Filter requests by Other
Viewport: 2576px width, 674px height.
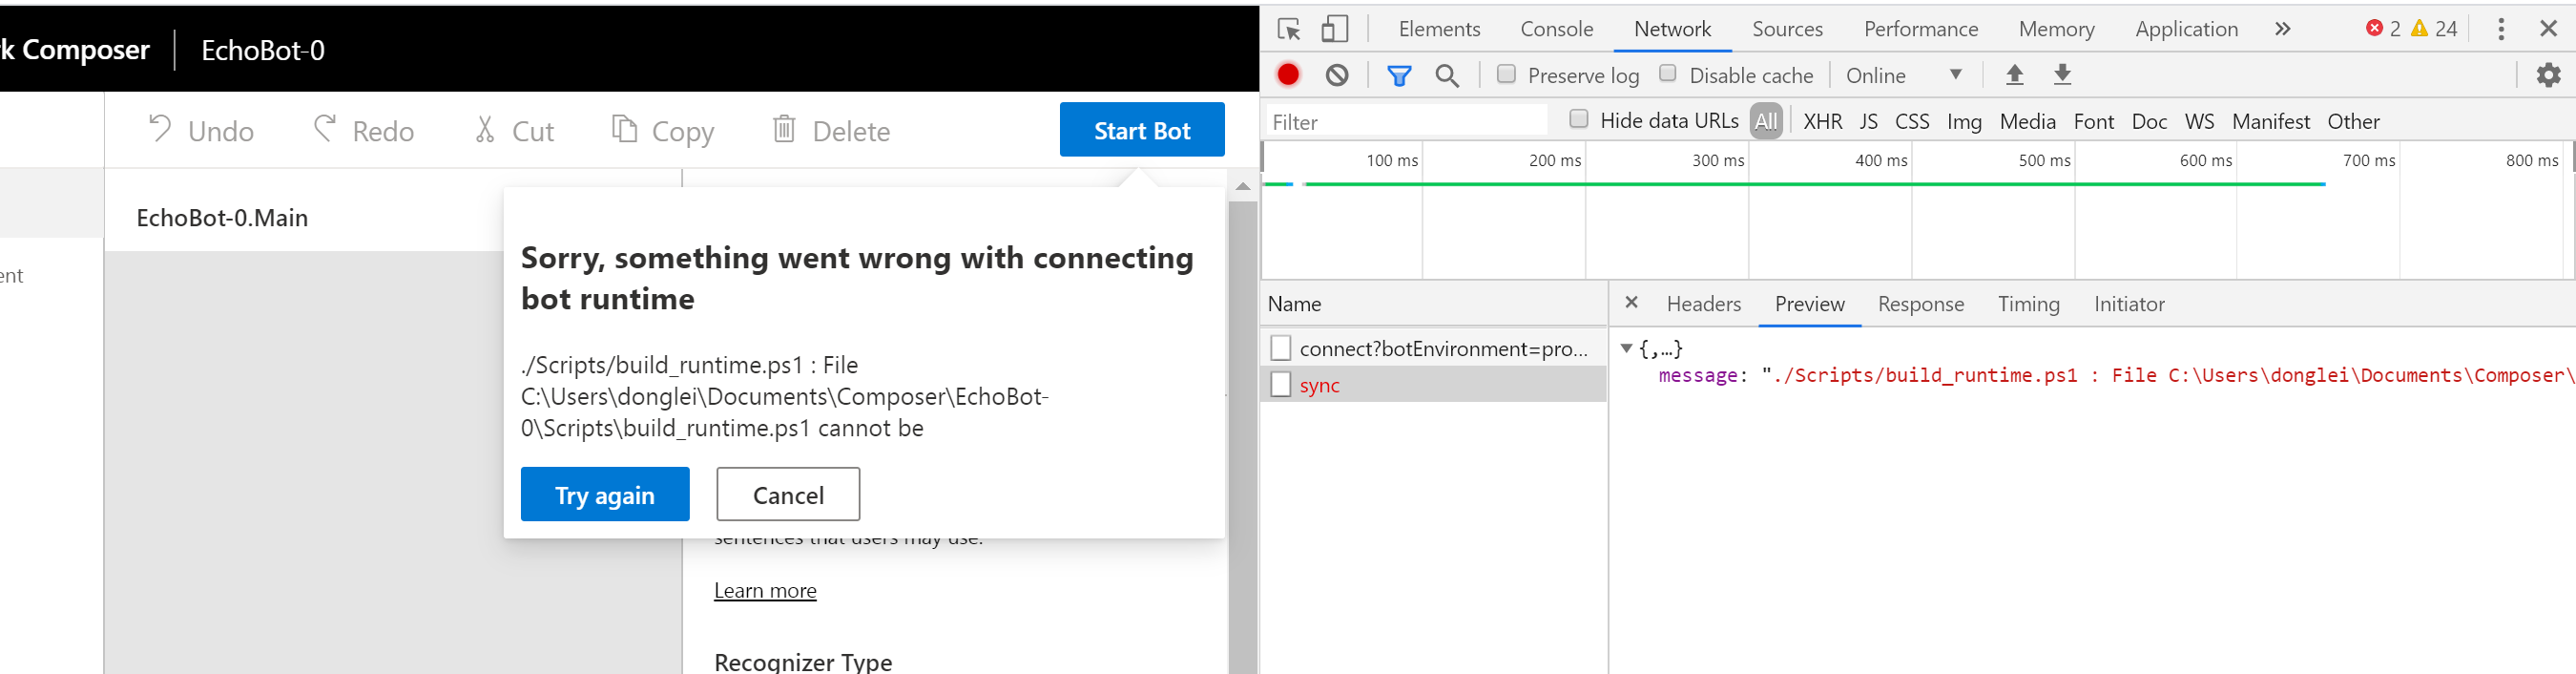[2353, 121]
